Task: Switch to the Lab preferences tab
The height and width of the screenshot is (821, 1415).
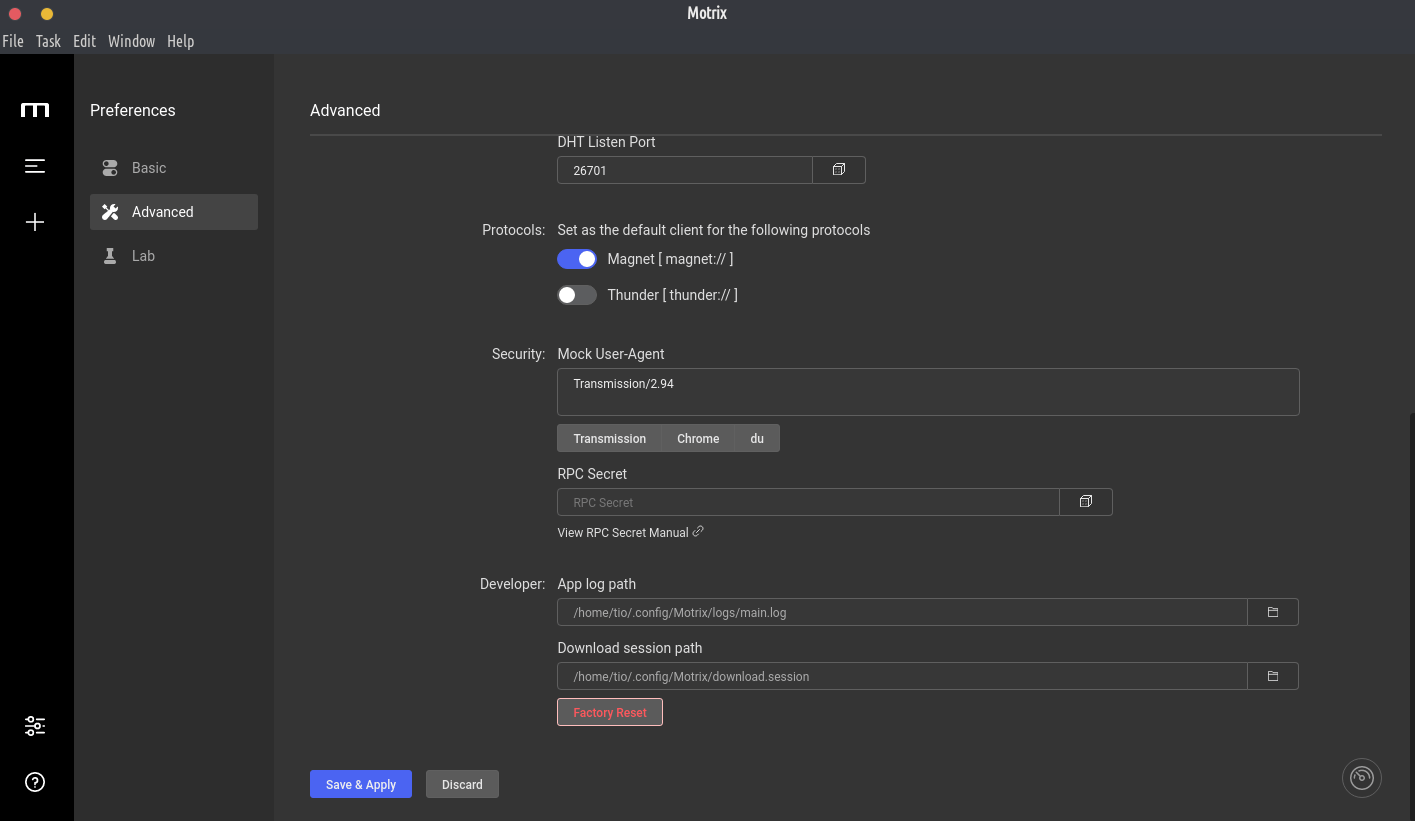Action: point(143,256)
